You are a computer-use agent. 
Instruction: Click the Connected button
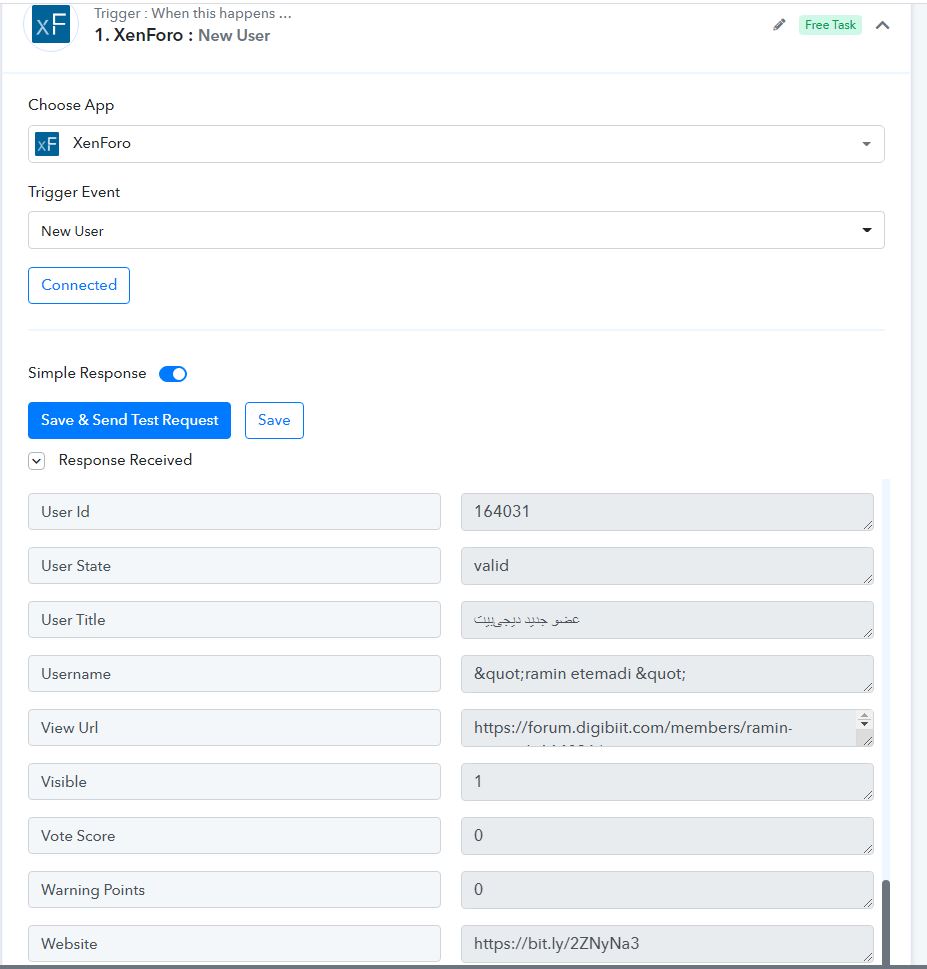click(79, 286)
